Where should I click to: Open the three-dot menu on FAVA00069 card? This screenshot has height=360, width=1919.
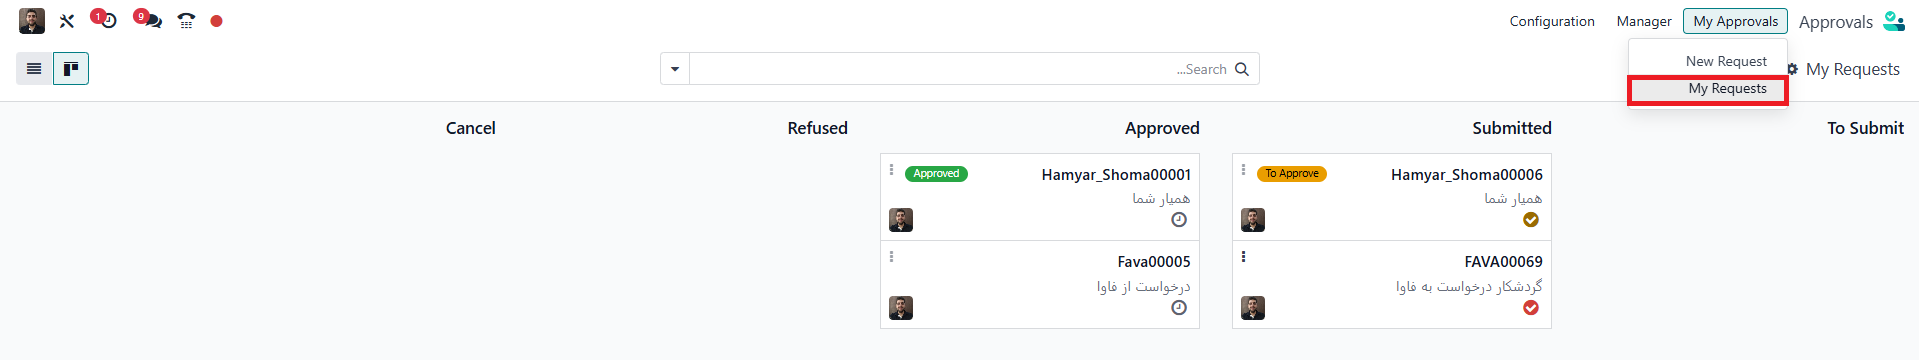pyautogui.click(x=1243, y=257)
